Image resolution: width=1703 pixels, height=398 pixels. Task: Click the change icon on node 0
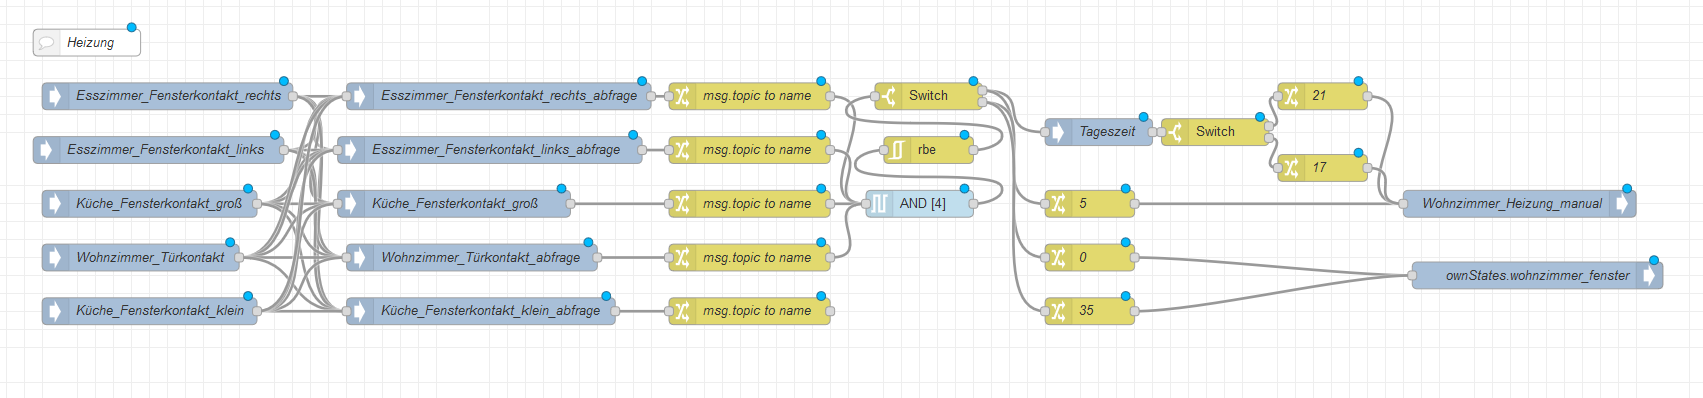1058,257
